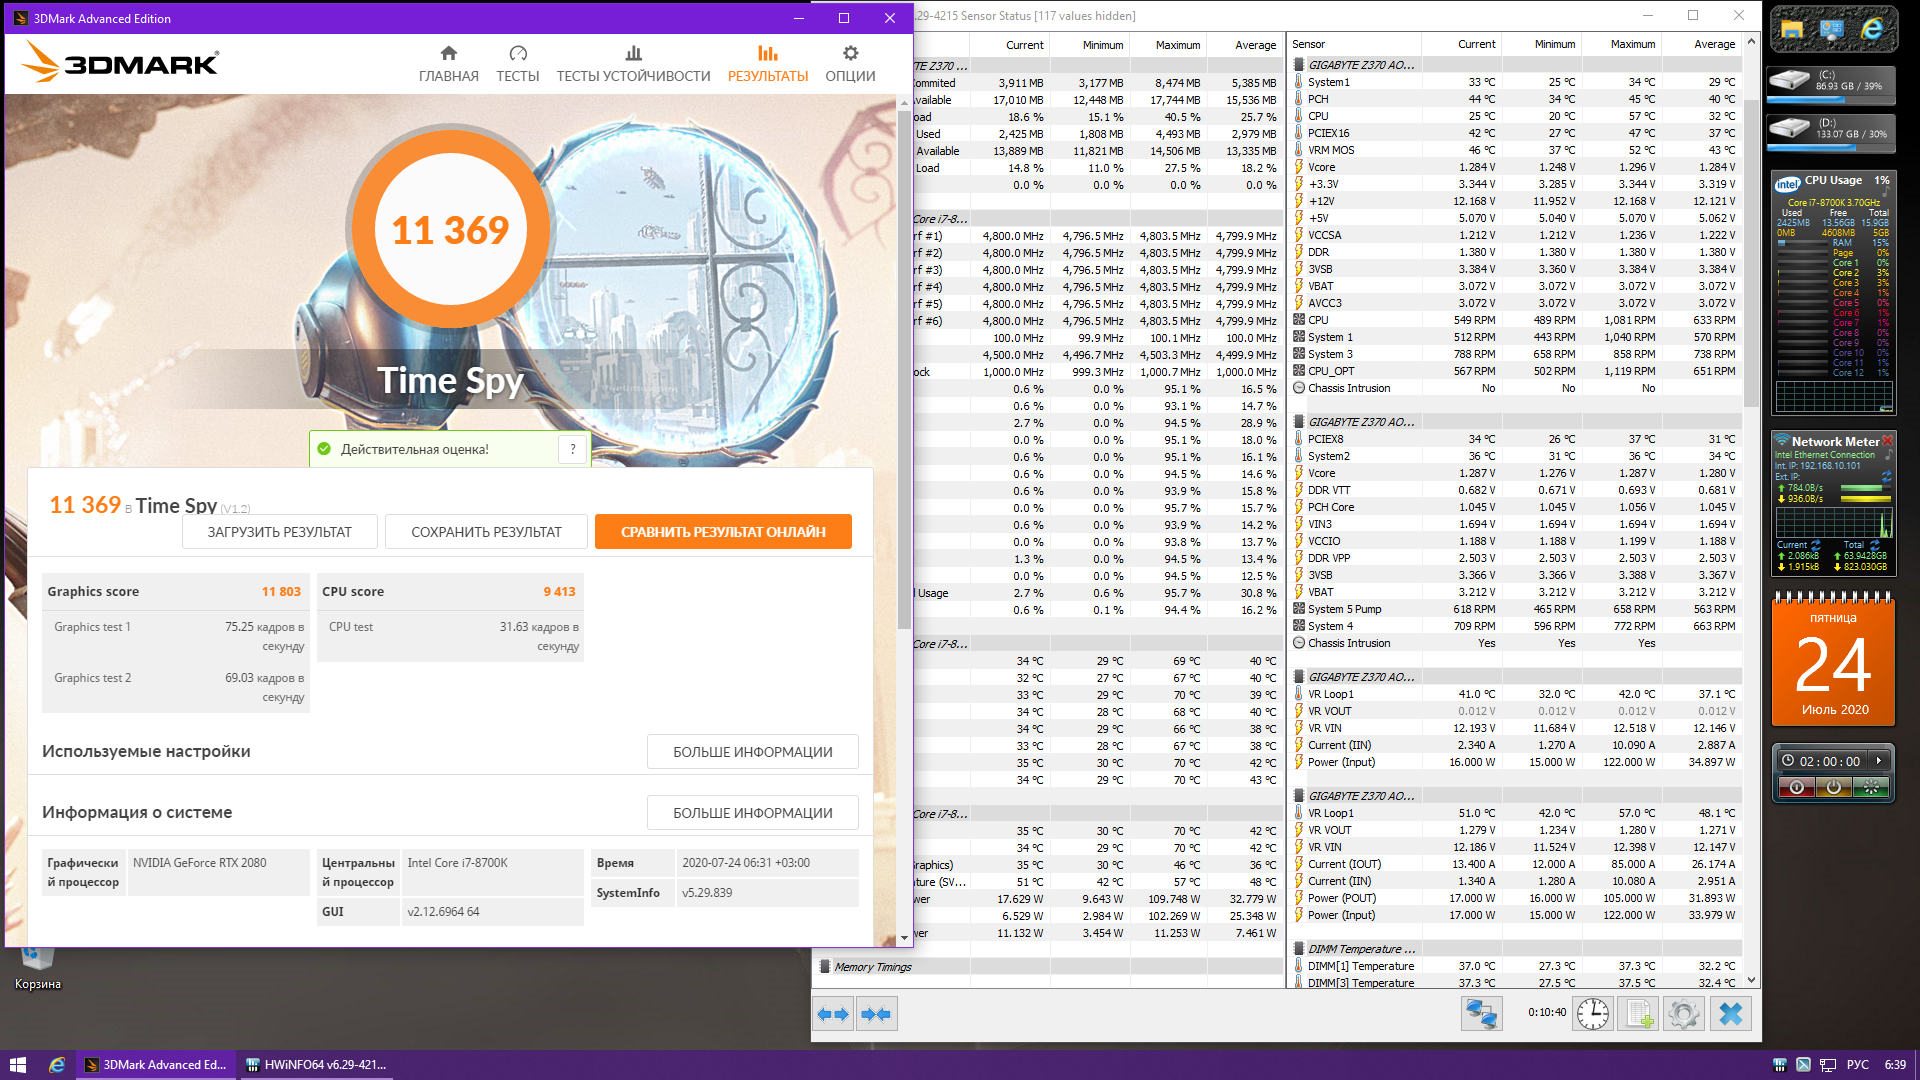Open the ГЛАВНАЯ home tab

[x=448, y=64]
